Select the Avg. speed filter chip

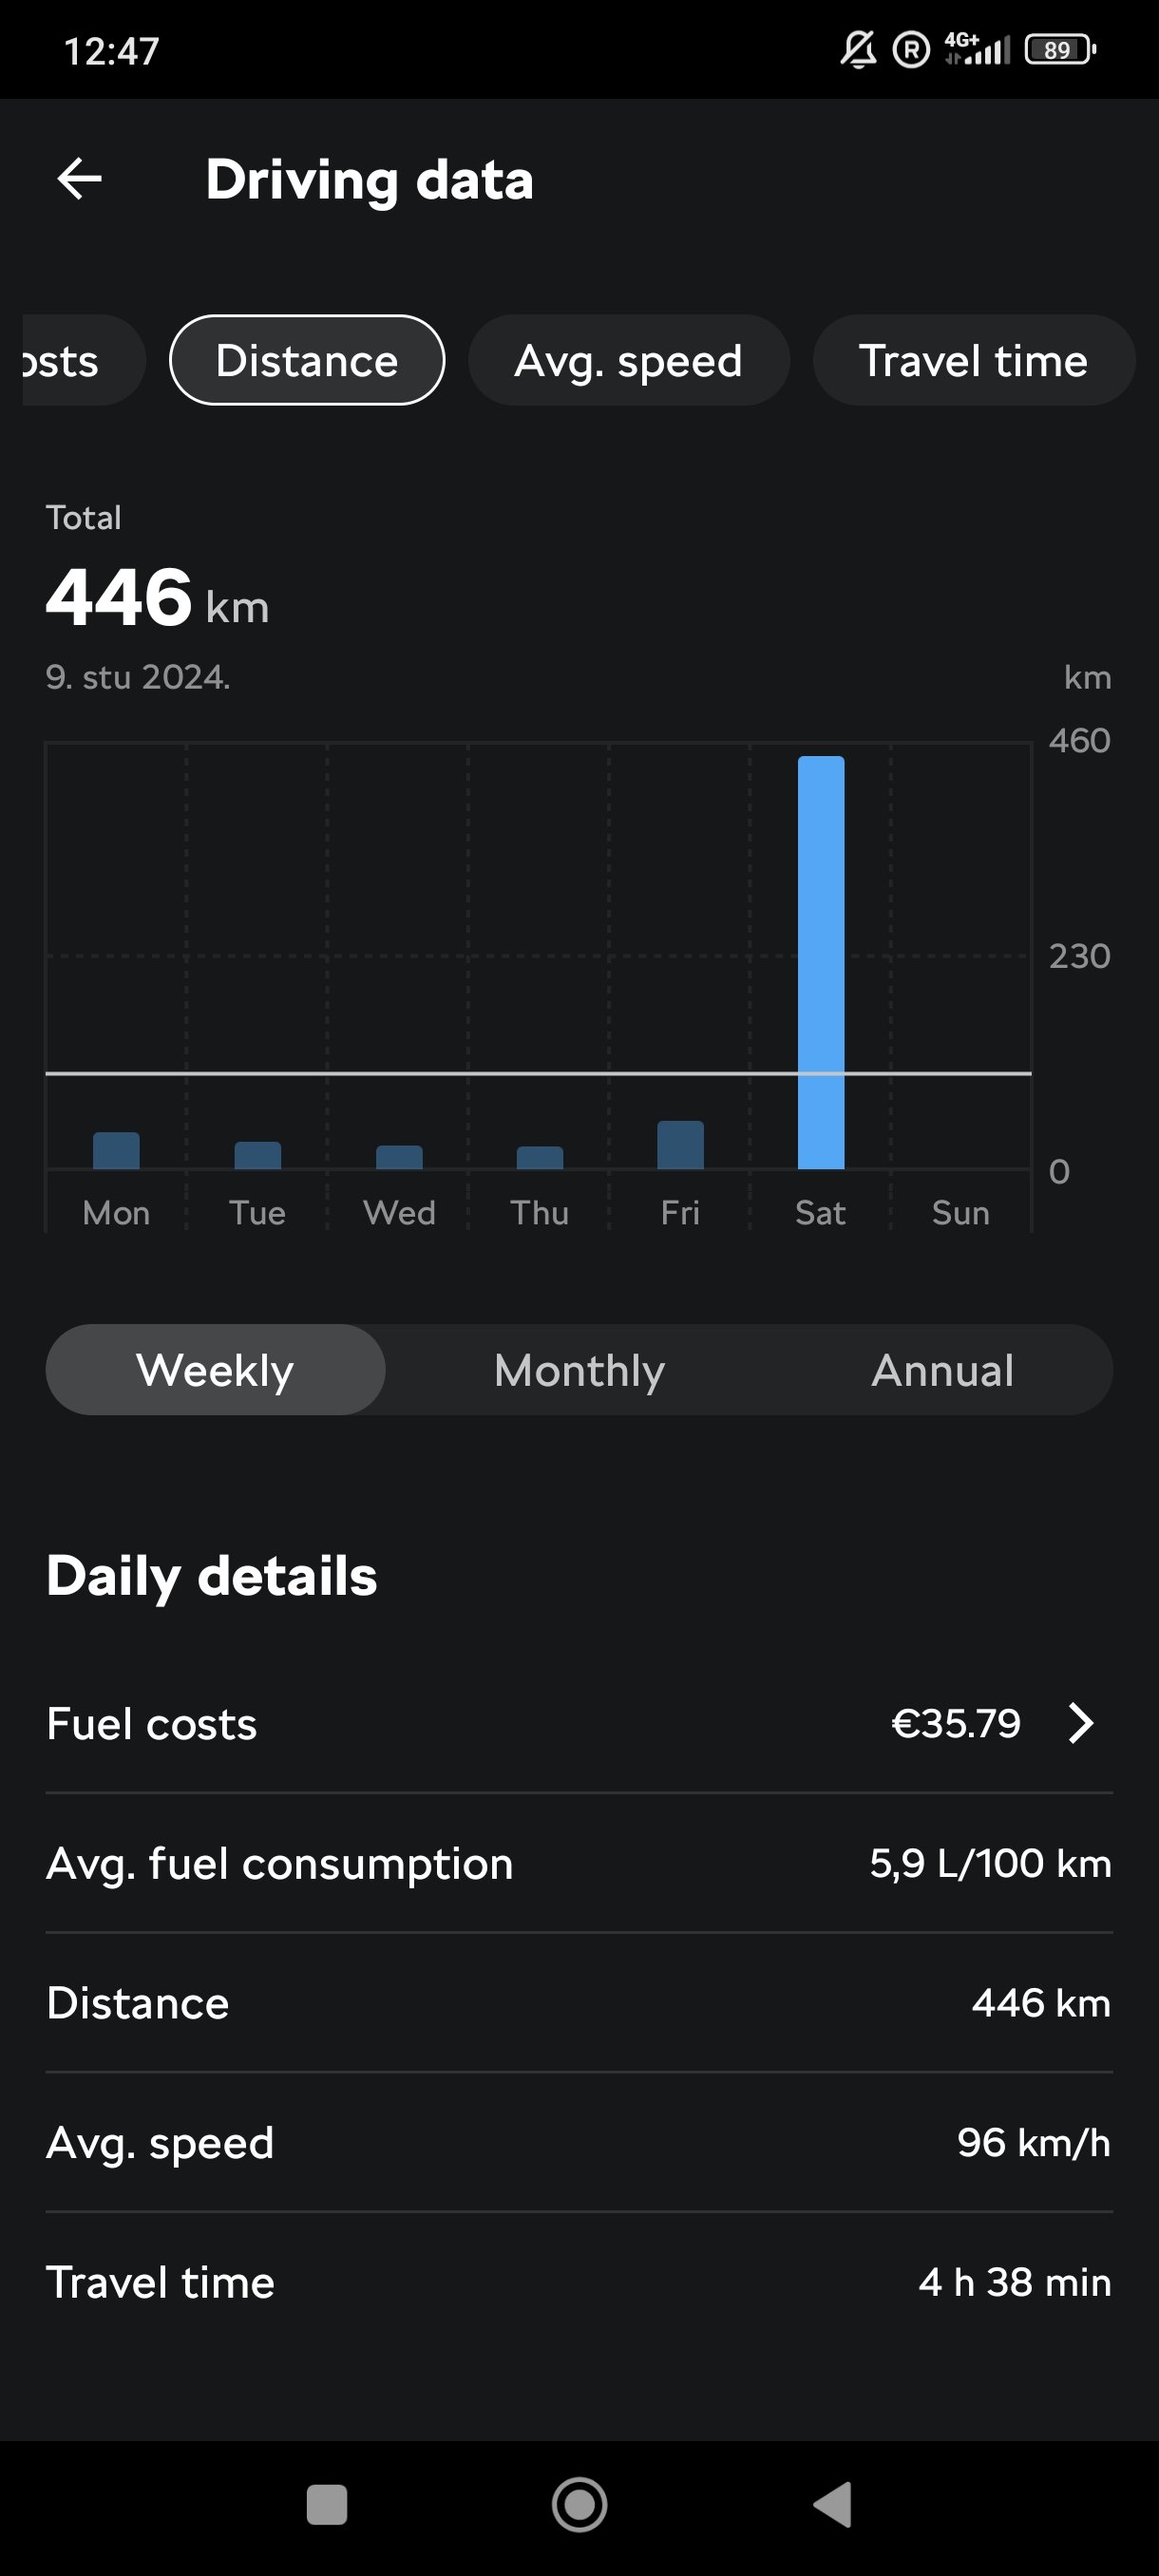[628, 361]
